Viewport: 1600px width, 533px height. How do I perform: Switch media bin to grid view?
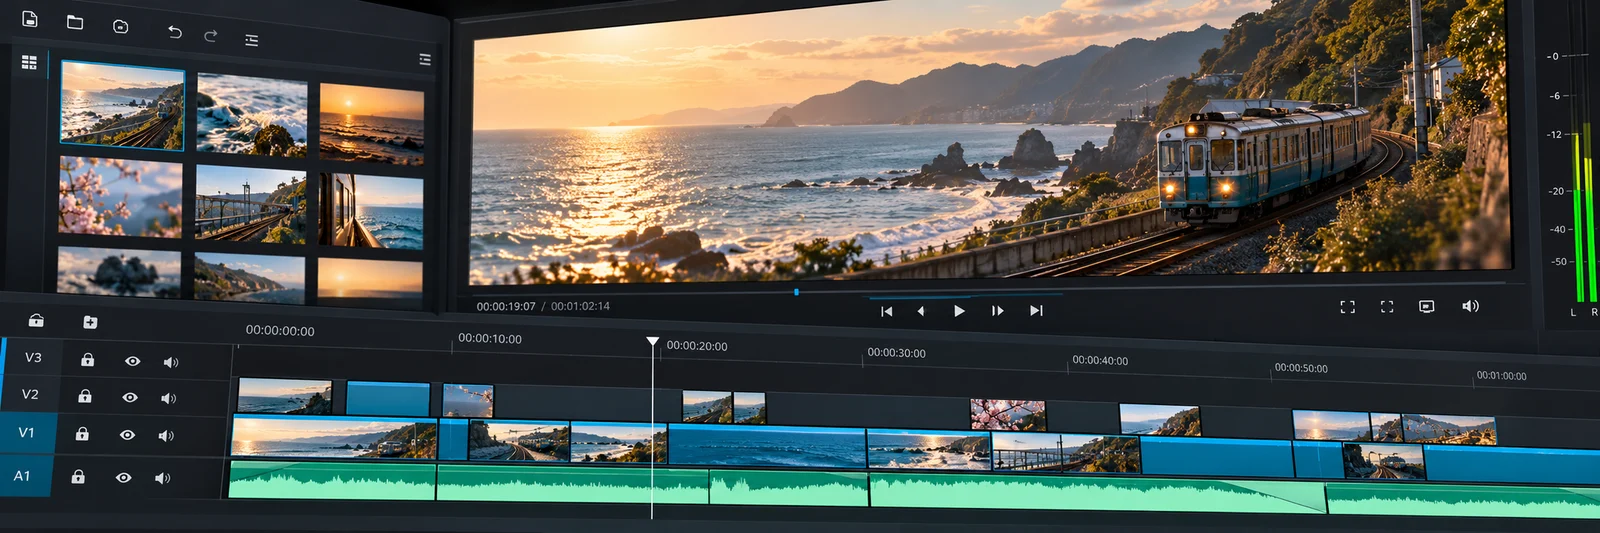click(x=29, y=62)
